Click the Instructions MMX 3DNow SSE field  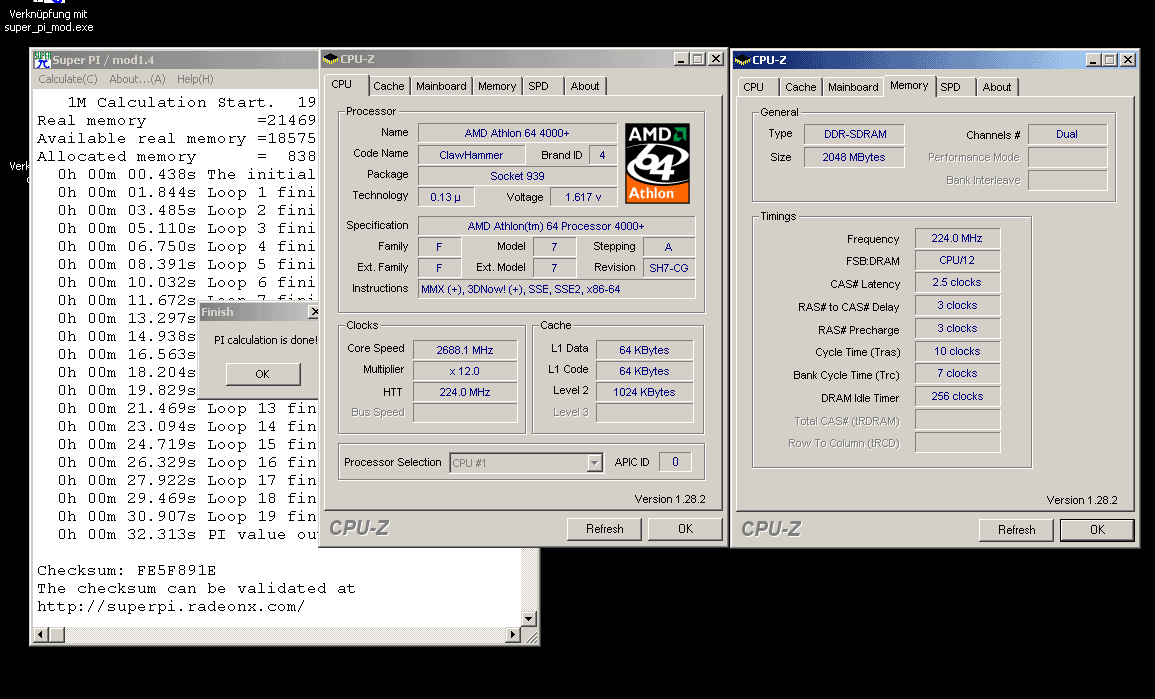point(556,289)
